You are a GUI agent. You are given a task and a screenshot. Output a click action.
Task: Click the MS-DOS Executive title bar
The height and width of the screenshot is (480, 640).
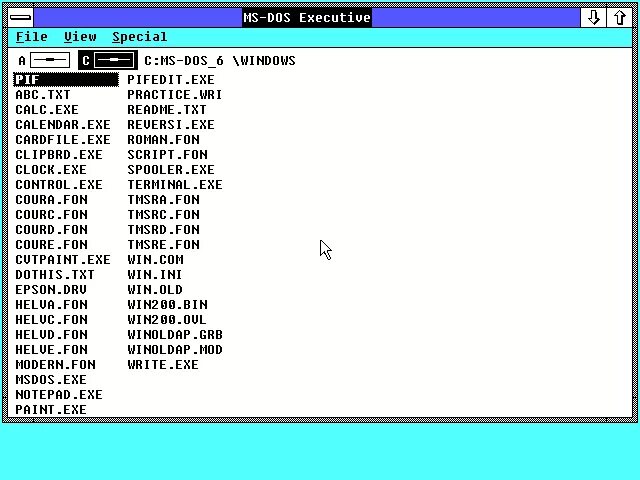pyautogui.click(x=307, y=17)
